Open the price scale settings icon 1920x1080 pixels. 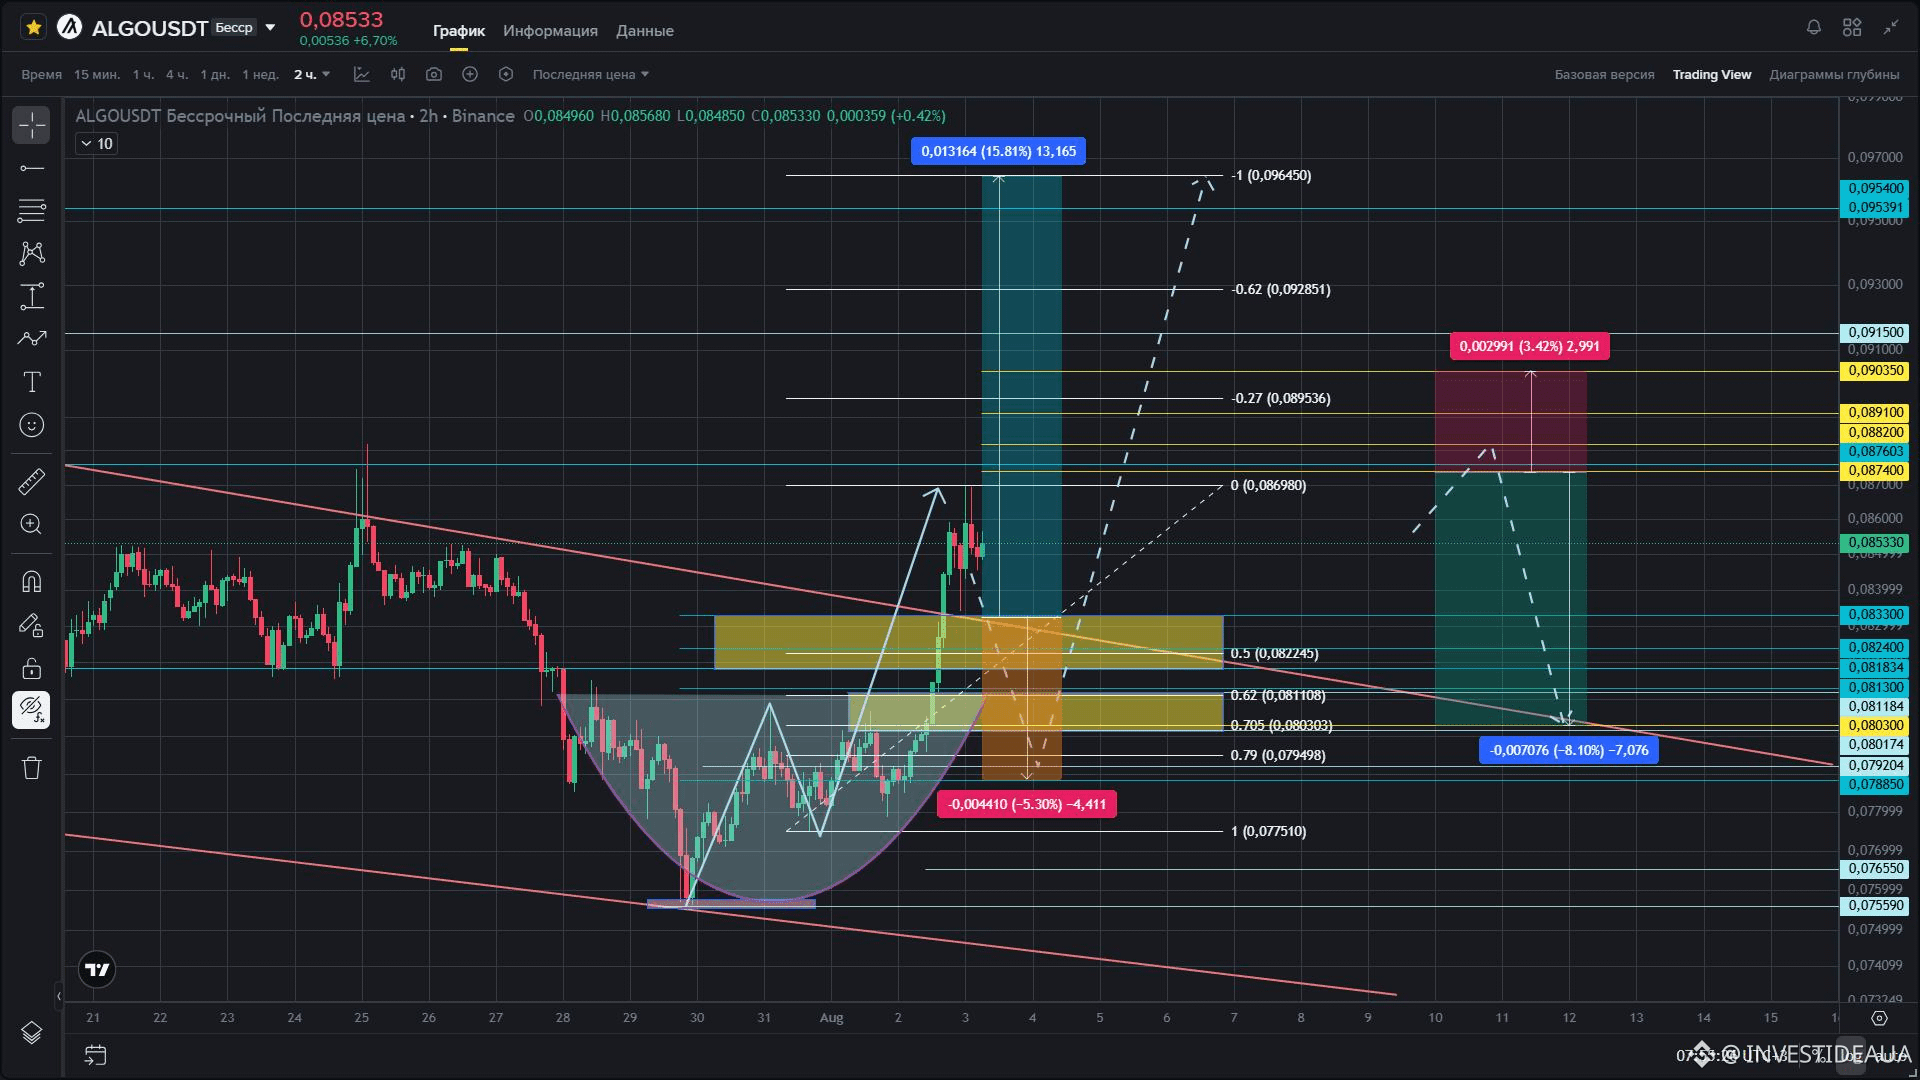click(1879, 1019)
